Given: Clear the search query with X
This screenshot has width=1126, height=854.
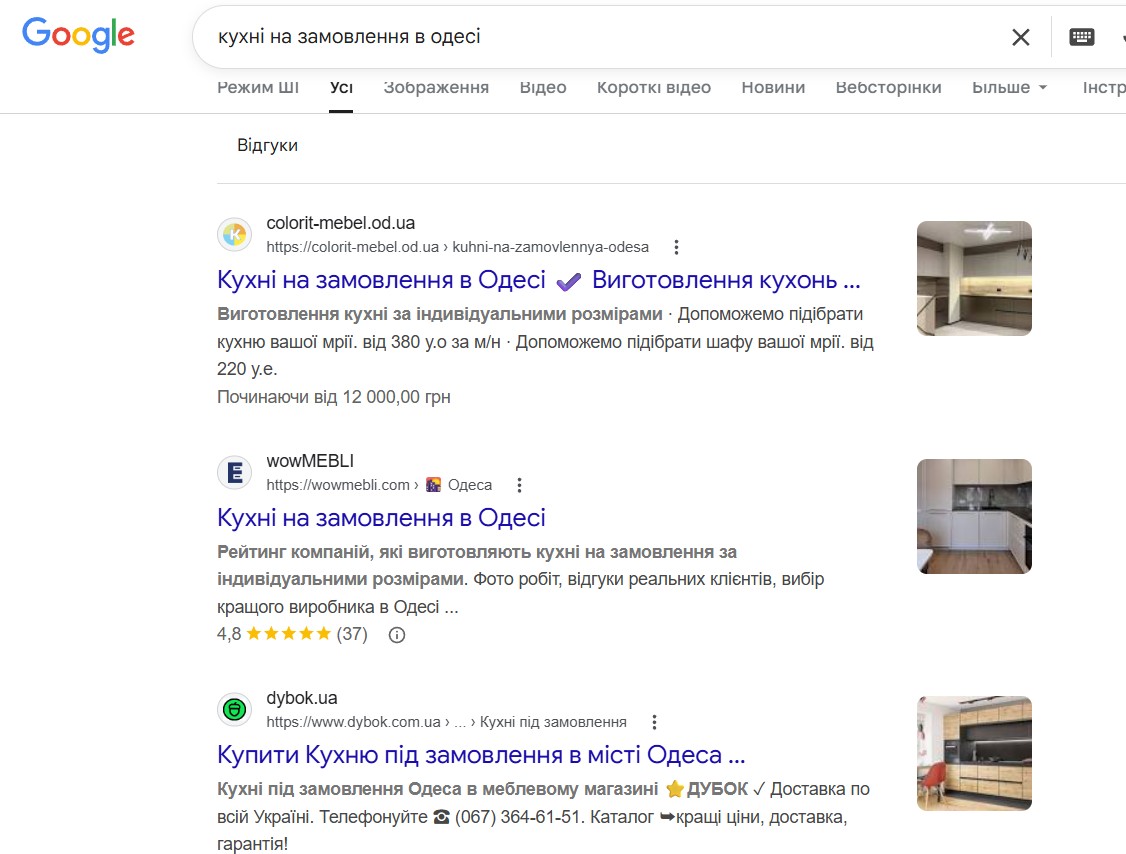Looking at the screenshot, I should point(1020,37).
